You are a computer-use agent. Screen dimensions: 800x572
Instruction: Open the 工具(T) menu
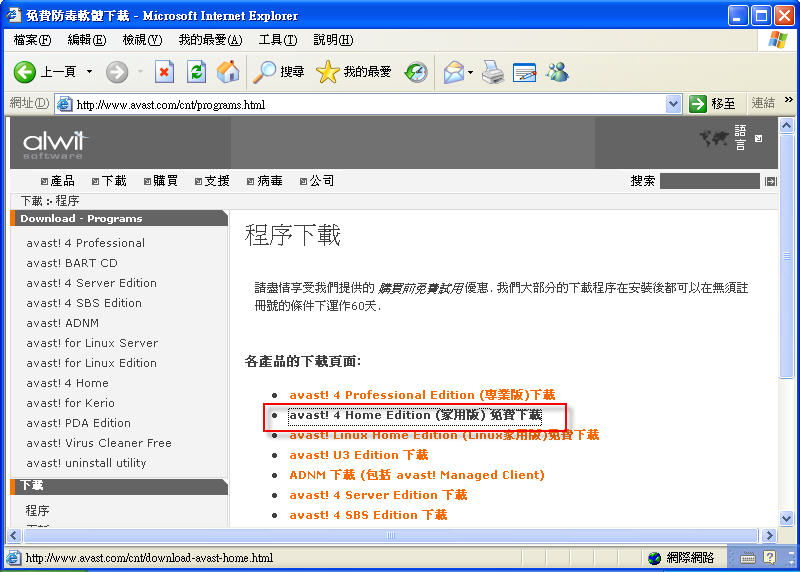click(278, 40)
